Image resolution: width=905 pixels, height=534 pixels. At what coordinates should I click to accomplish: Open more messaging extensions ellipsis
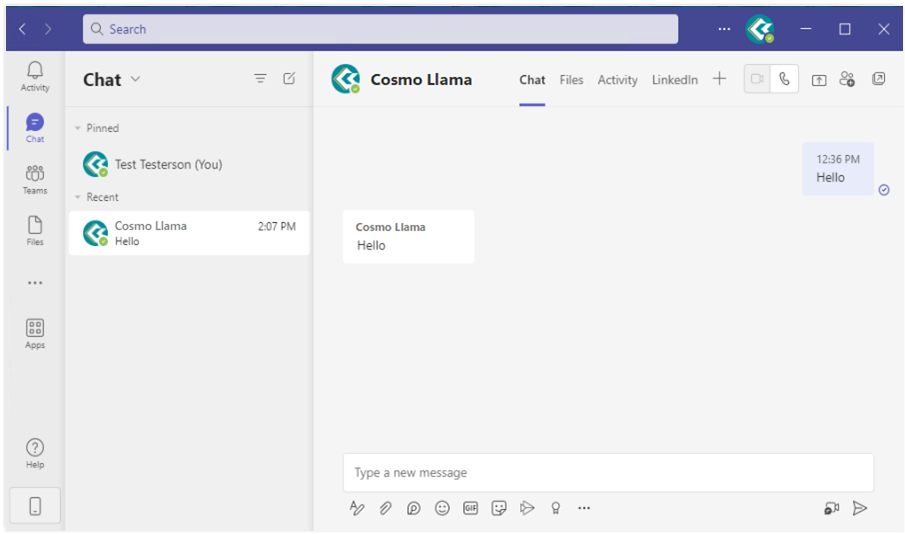[584, 508]
